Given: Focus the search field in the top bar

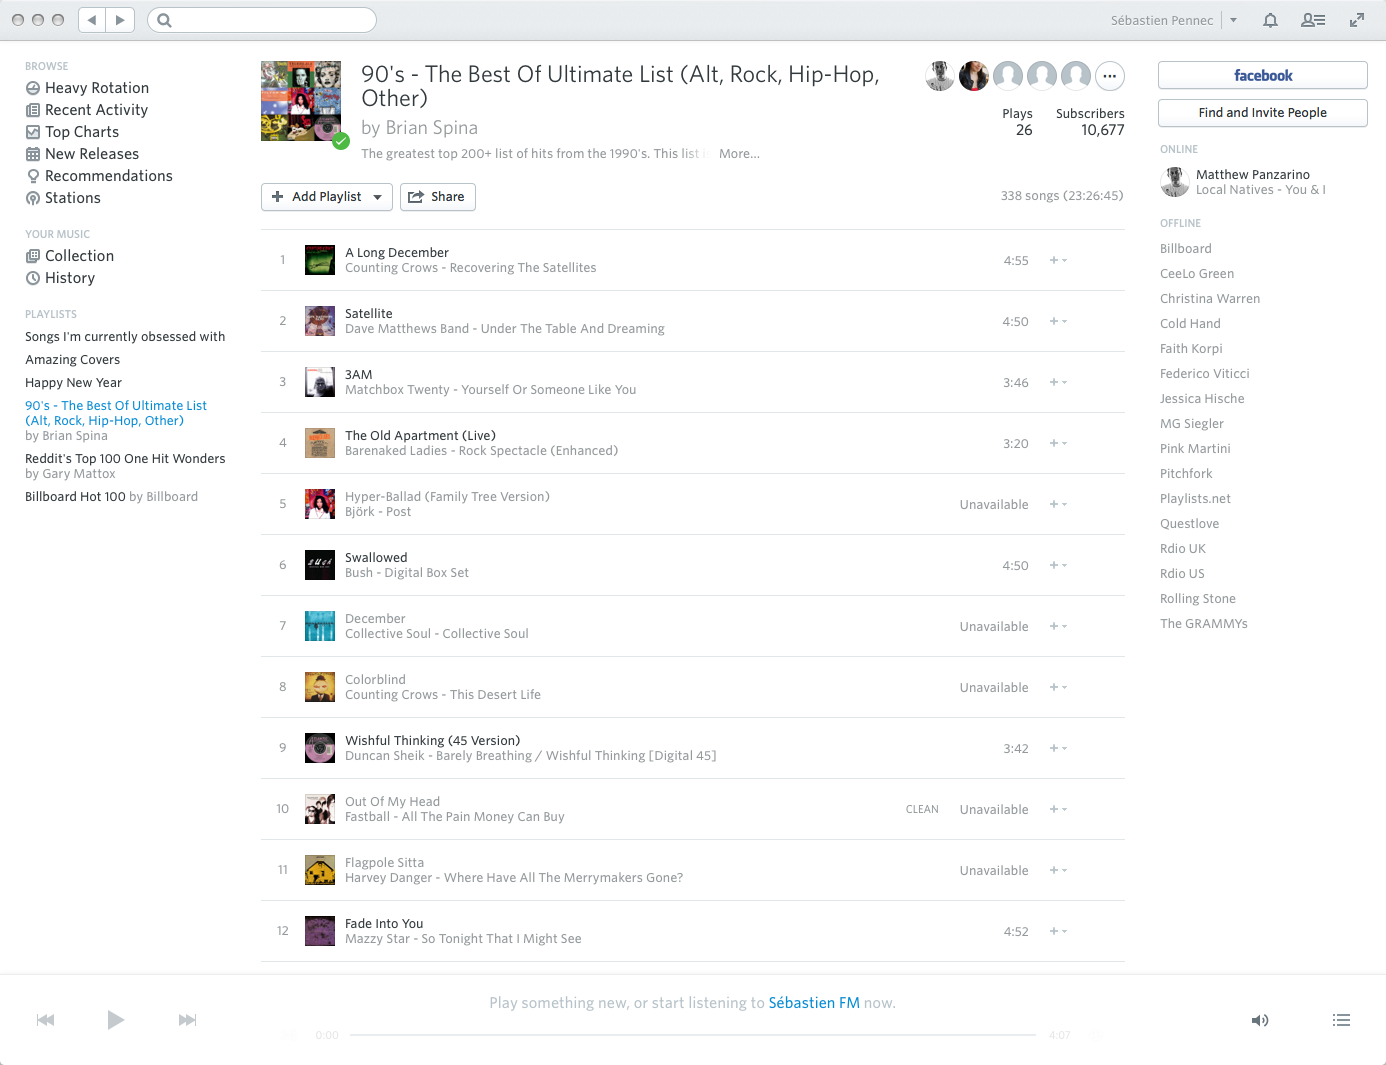Looking at the screenshot, I should click(x=262, y=20).
